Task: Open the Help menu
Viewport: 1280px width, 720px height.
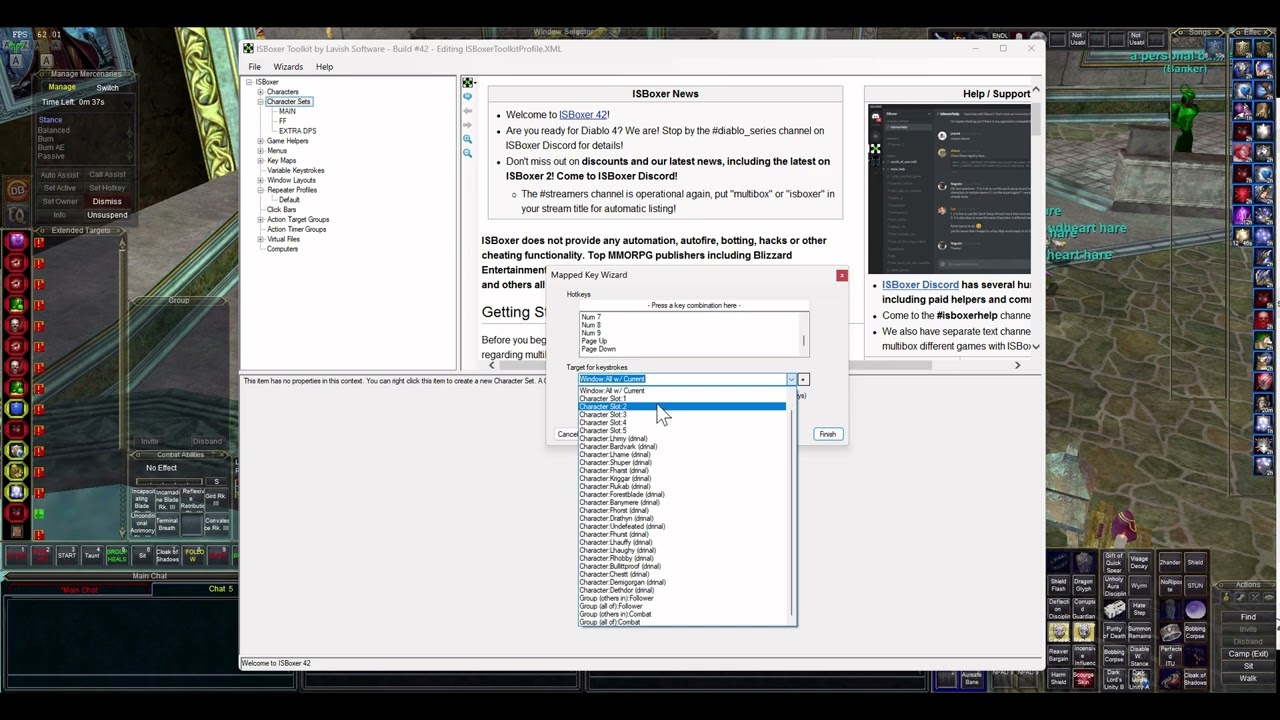Action: (x=324, y=67)
